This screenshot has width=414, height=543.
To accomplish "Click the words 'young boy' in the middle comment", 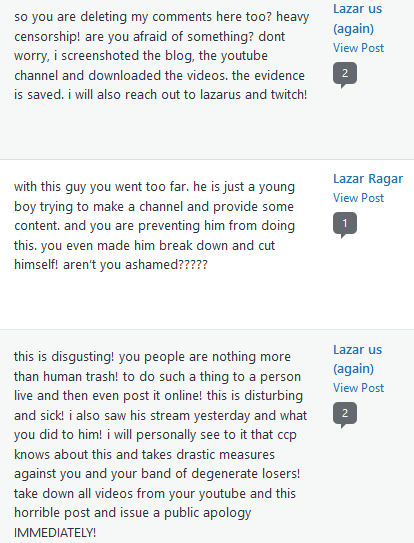I will click(155, 196).
